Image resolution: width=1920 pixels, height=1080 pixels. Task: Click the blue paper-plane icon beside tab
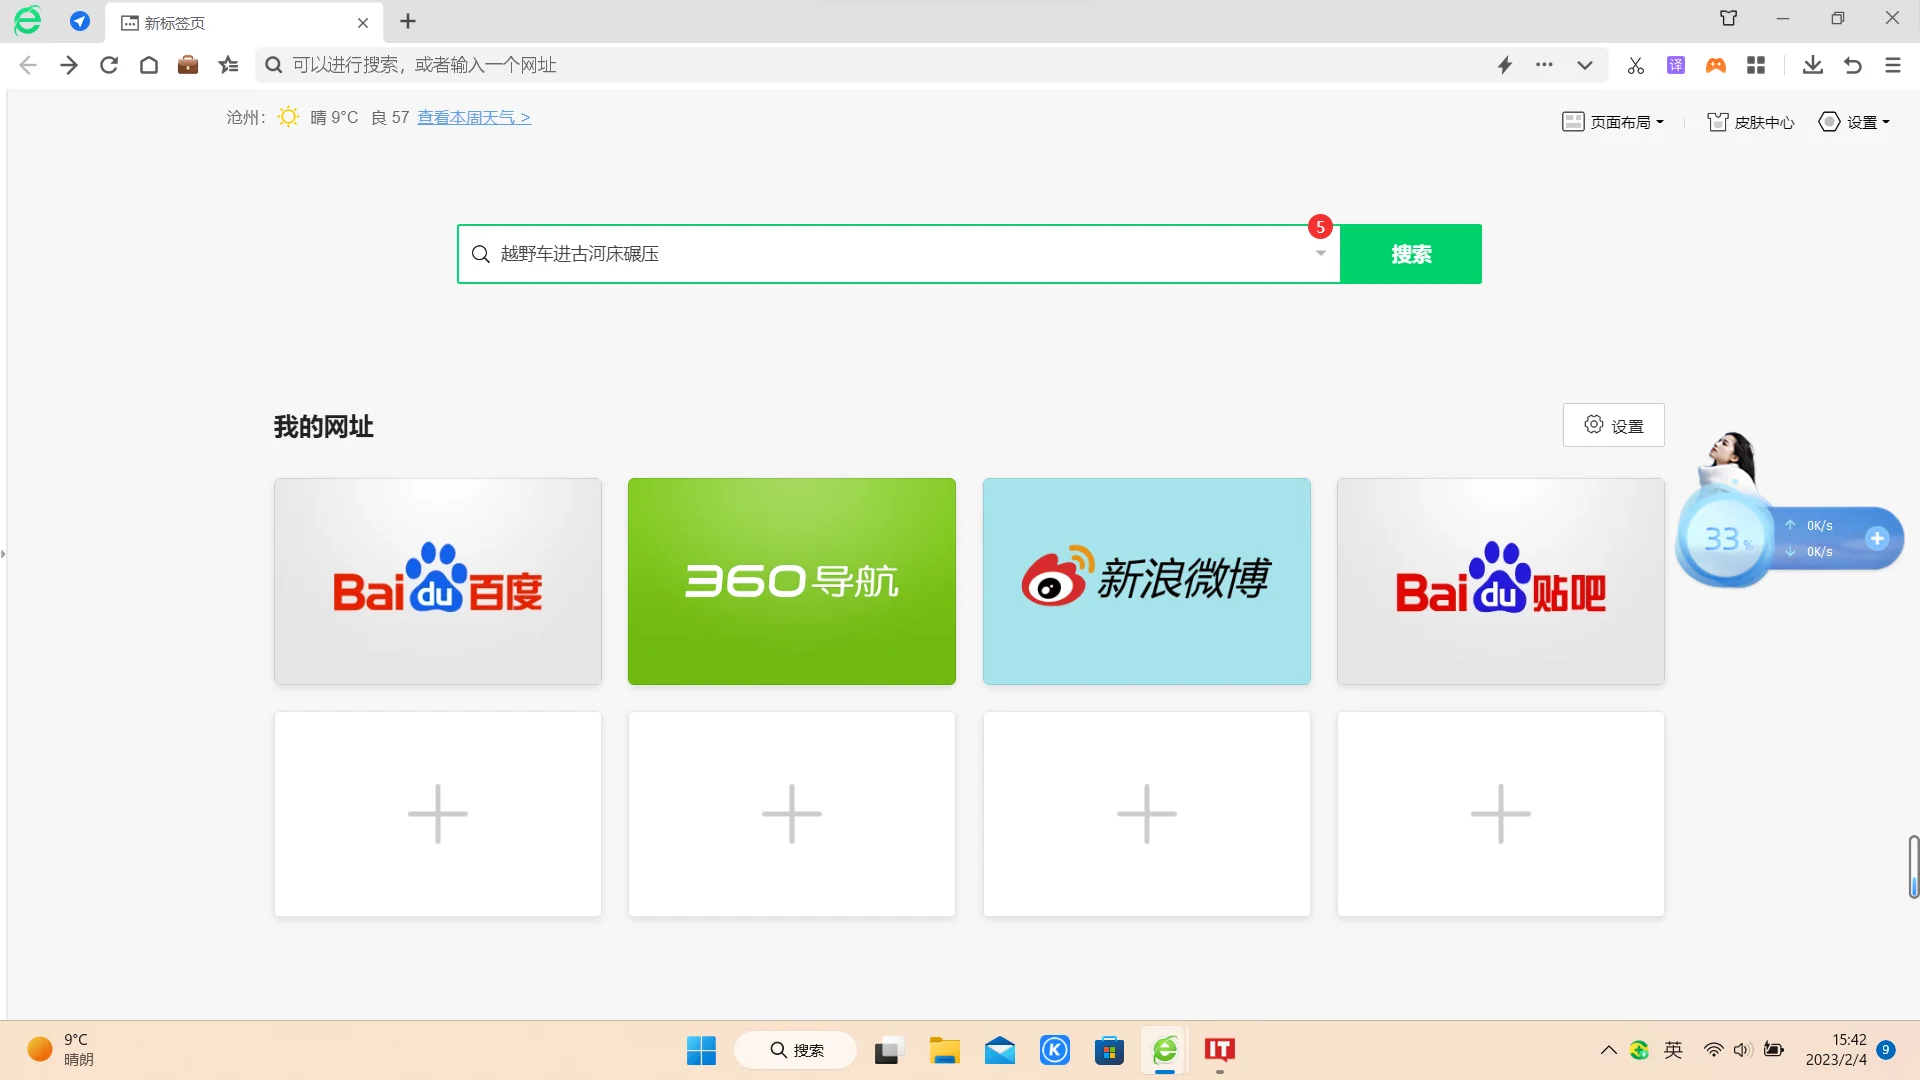point(80,21)
